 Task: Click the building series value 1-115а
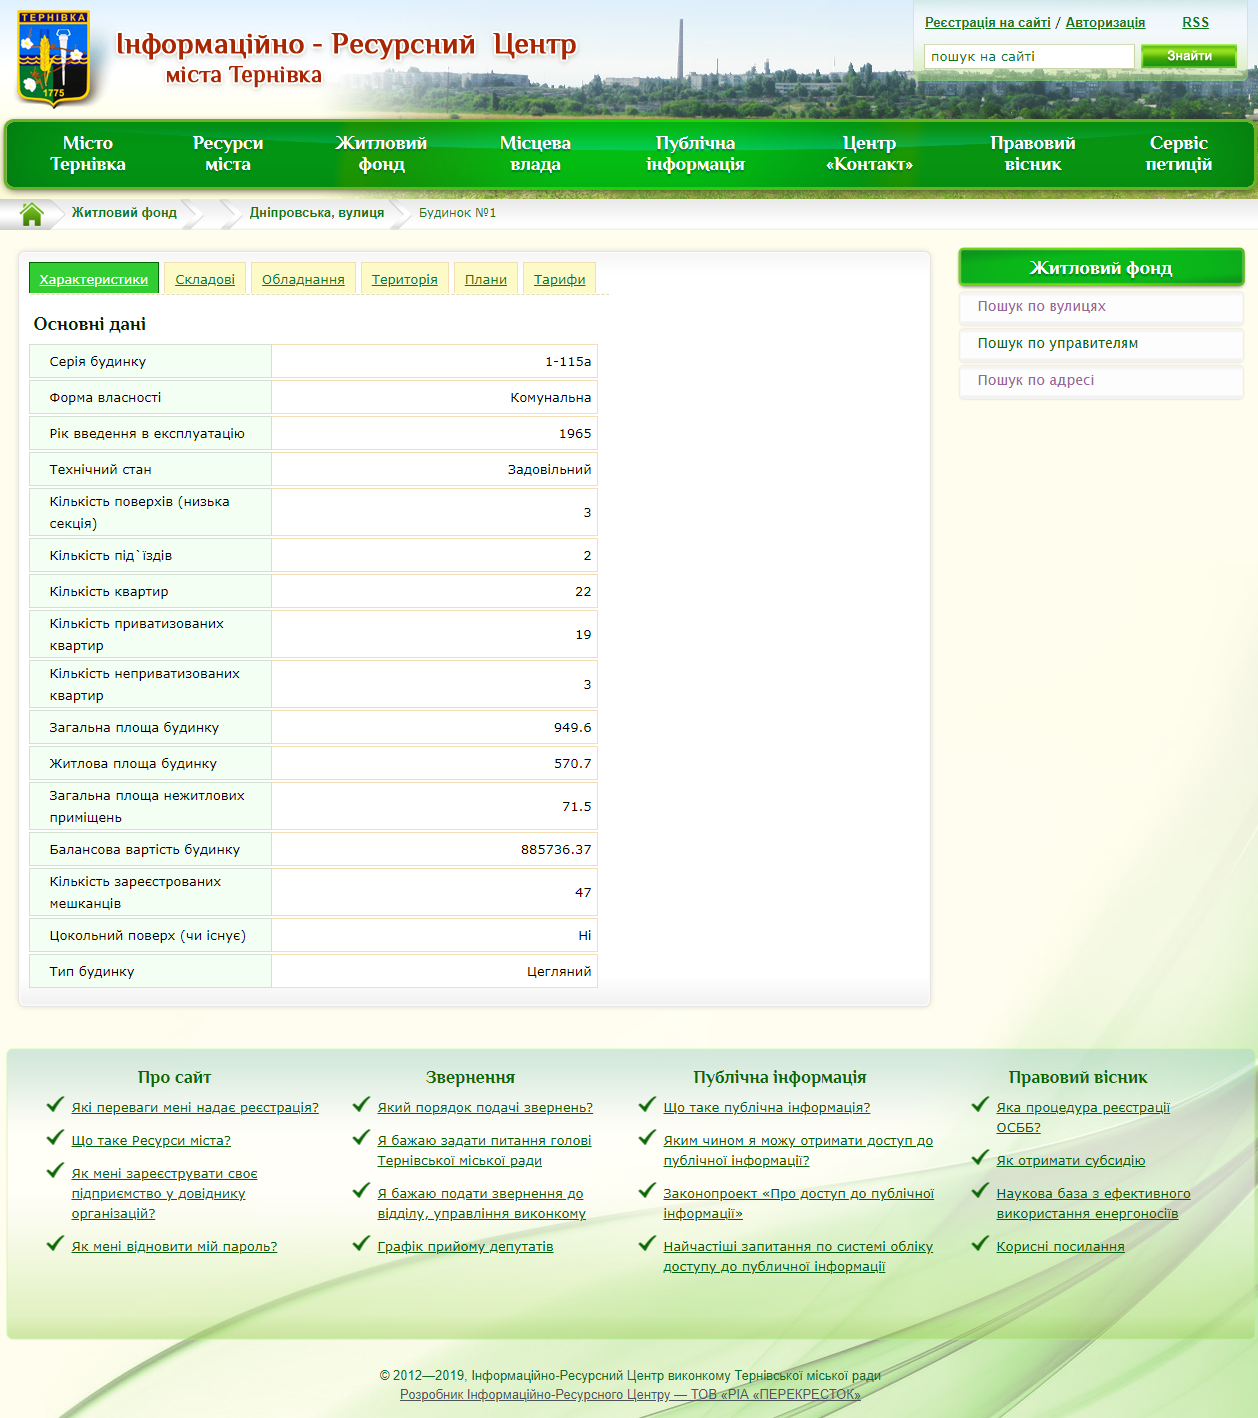click(x=568, y=362)
